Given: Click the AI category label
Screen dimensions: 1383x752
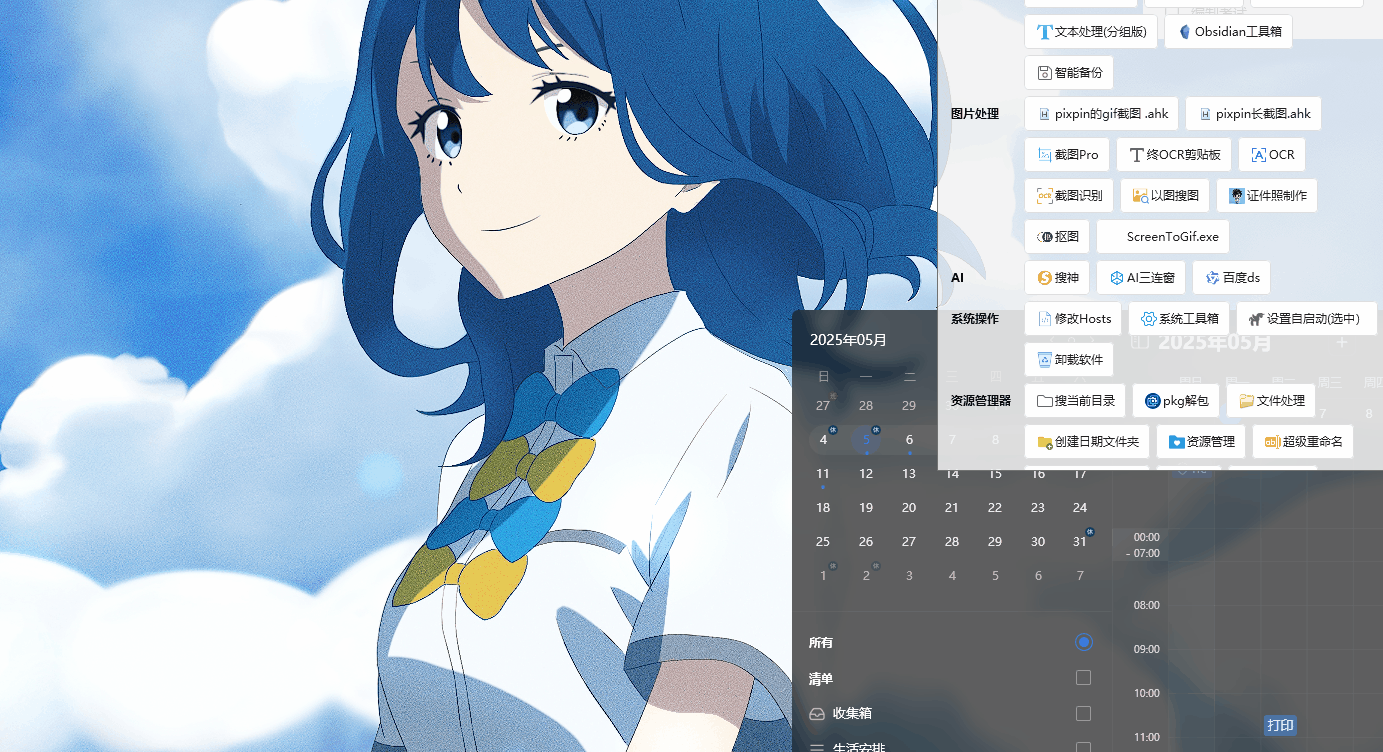Looking at the screenshot, I should click(x=957, y=278).
